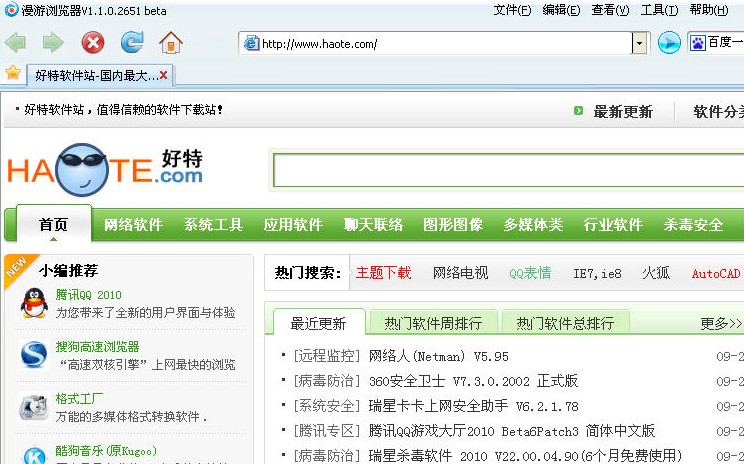744x464 pixels.
Task: Click the green Back arrow button
Action: pyautogui.click(x=16, y=43)
